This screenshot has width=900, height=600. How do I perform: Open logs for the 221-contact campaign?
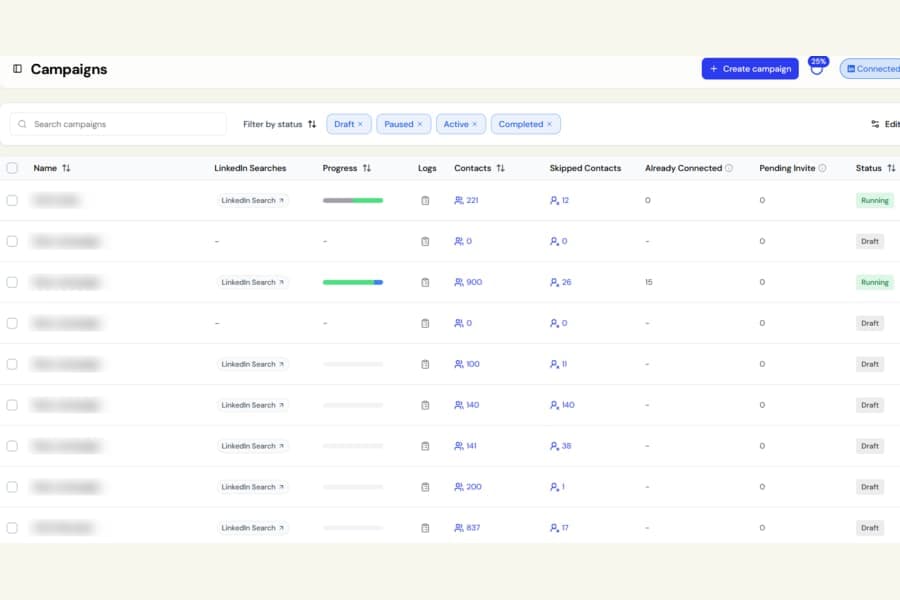(x=425, y=200)
